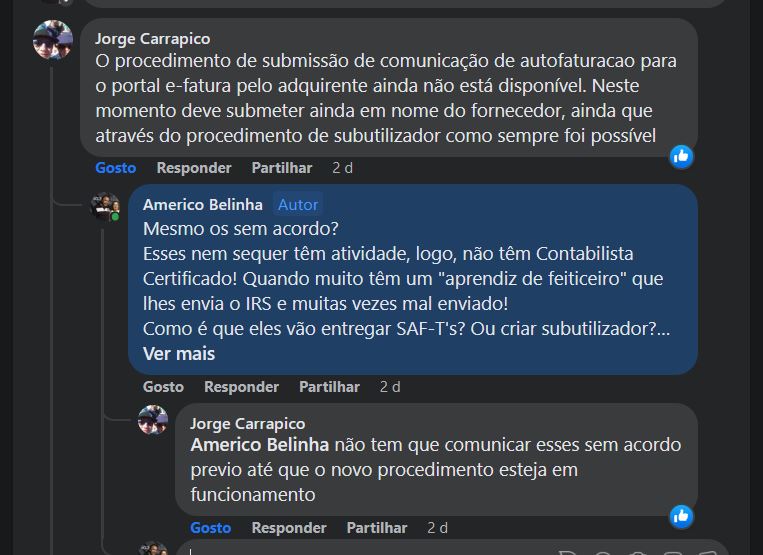The image size is (763, 555).
Task: Click Partilhar under Jorge's reply to Americo
Action: click(377, 527)
